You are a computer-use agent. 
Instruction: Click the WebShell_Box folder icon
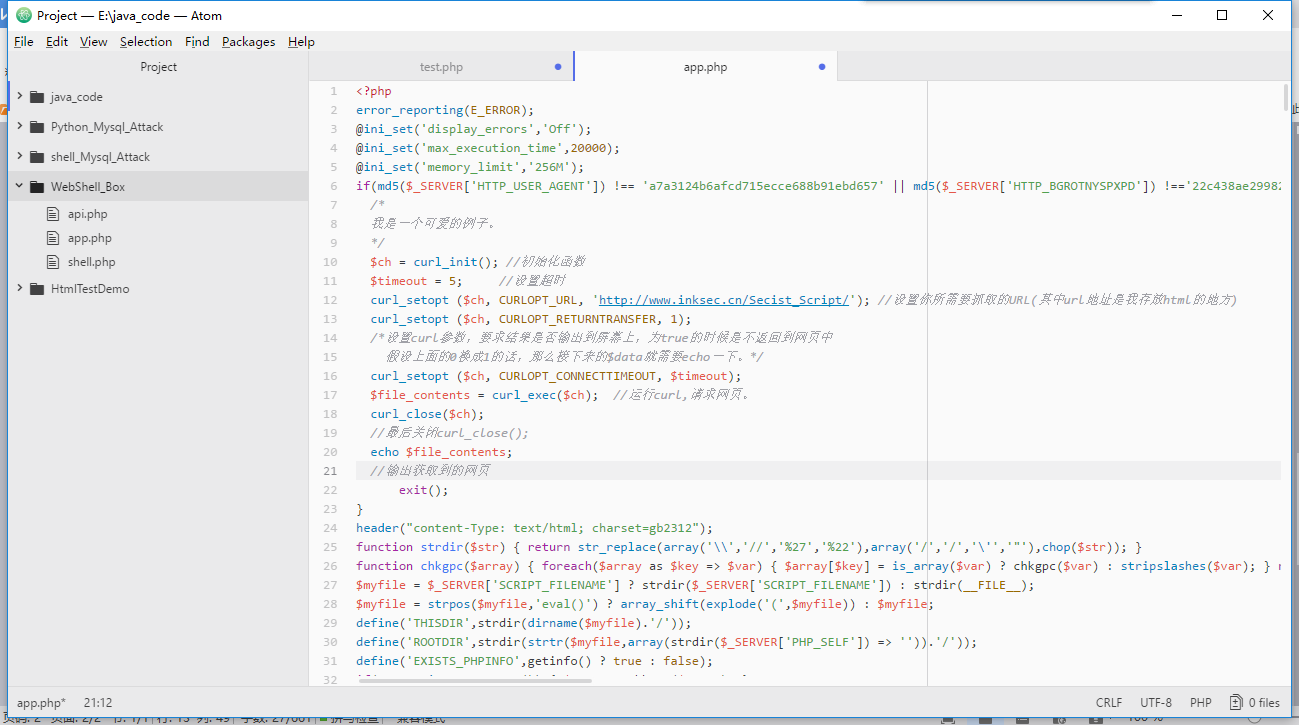point(37,187)
